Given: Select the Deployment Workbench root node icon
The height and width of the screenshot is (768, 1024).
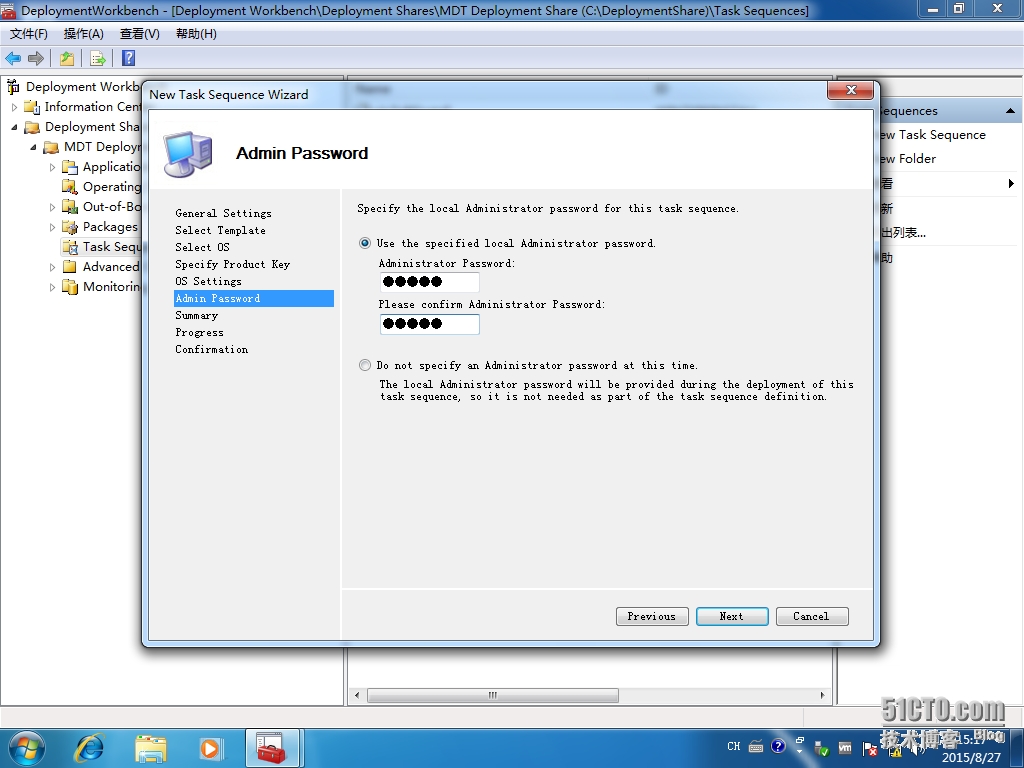Looking at the screenshot, I should click(13, 86).
